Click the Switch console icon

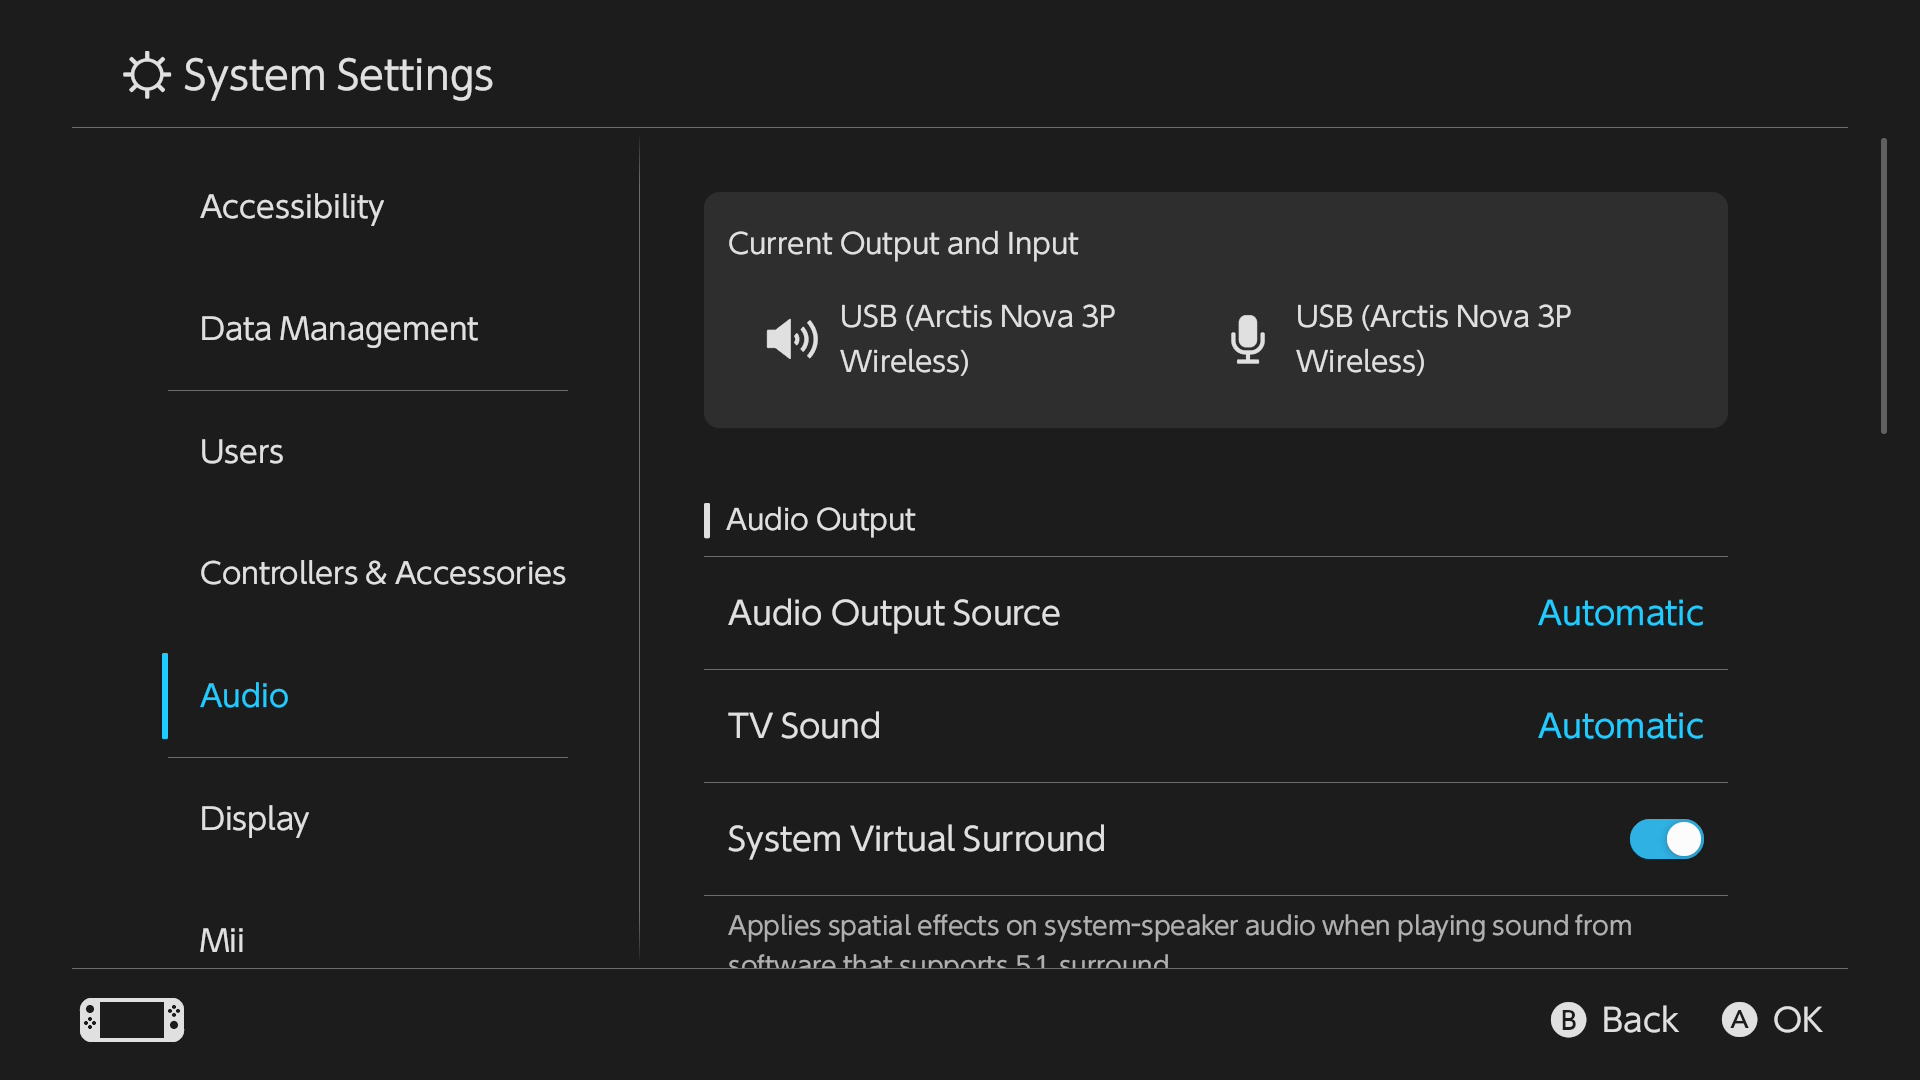click(132, 1020)
